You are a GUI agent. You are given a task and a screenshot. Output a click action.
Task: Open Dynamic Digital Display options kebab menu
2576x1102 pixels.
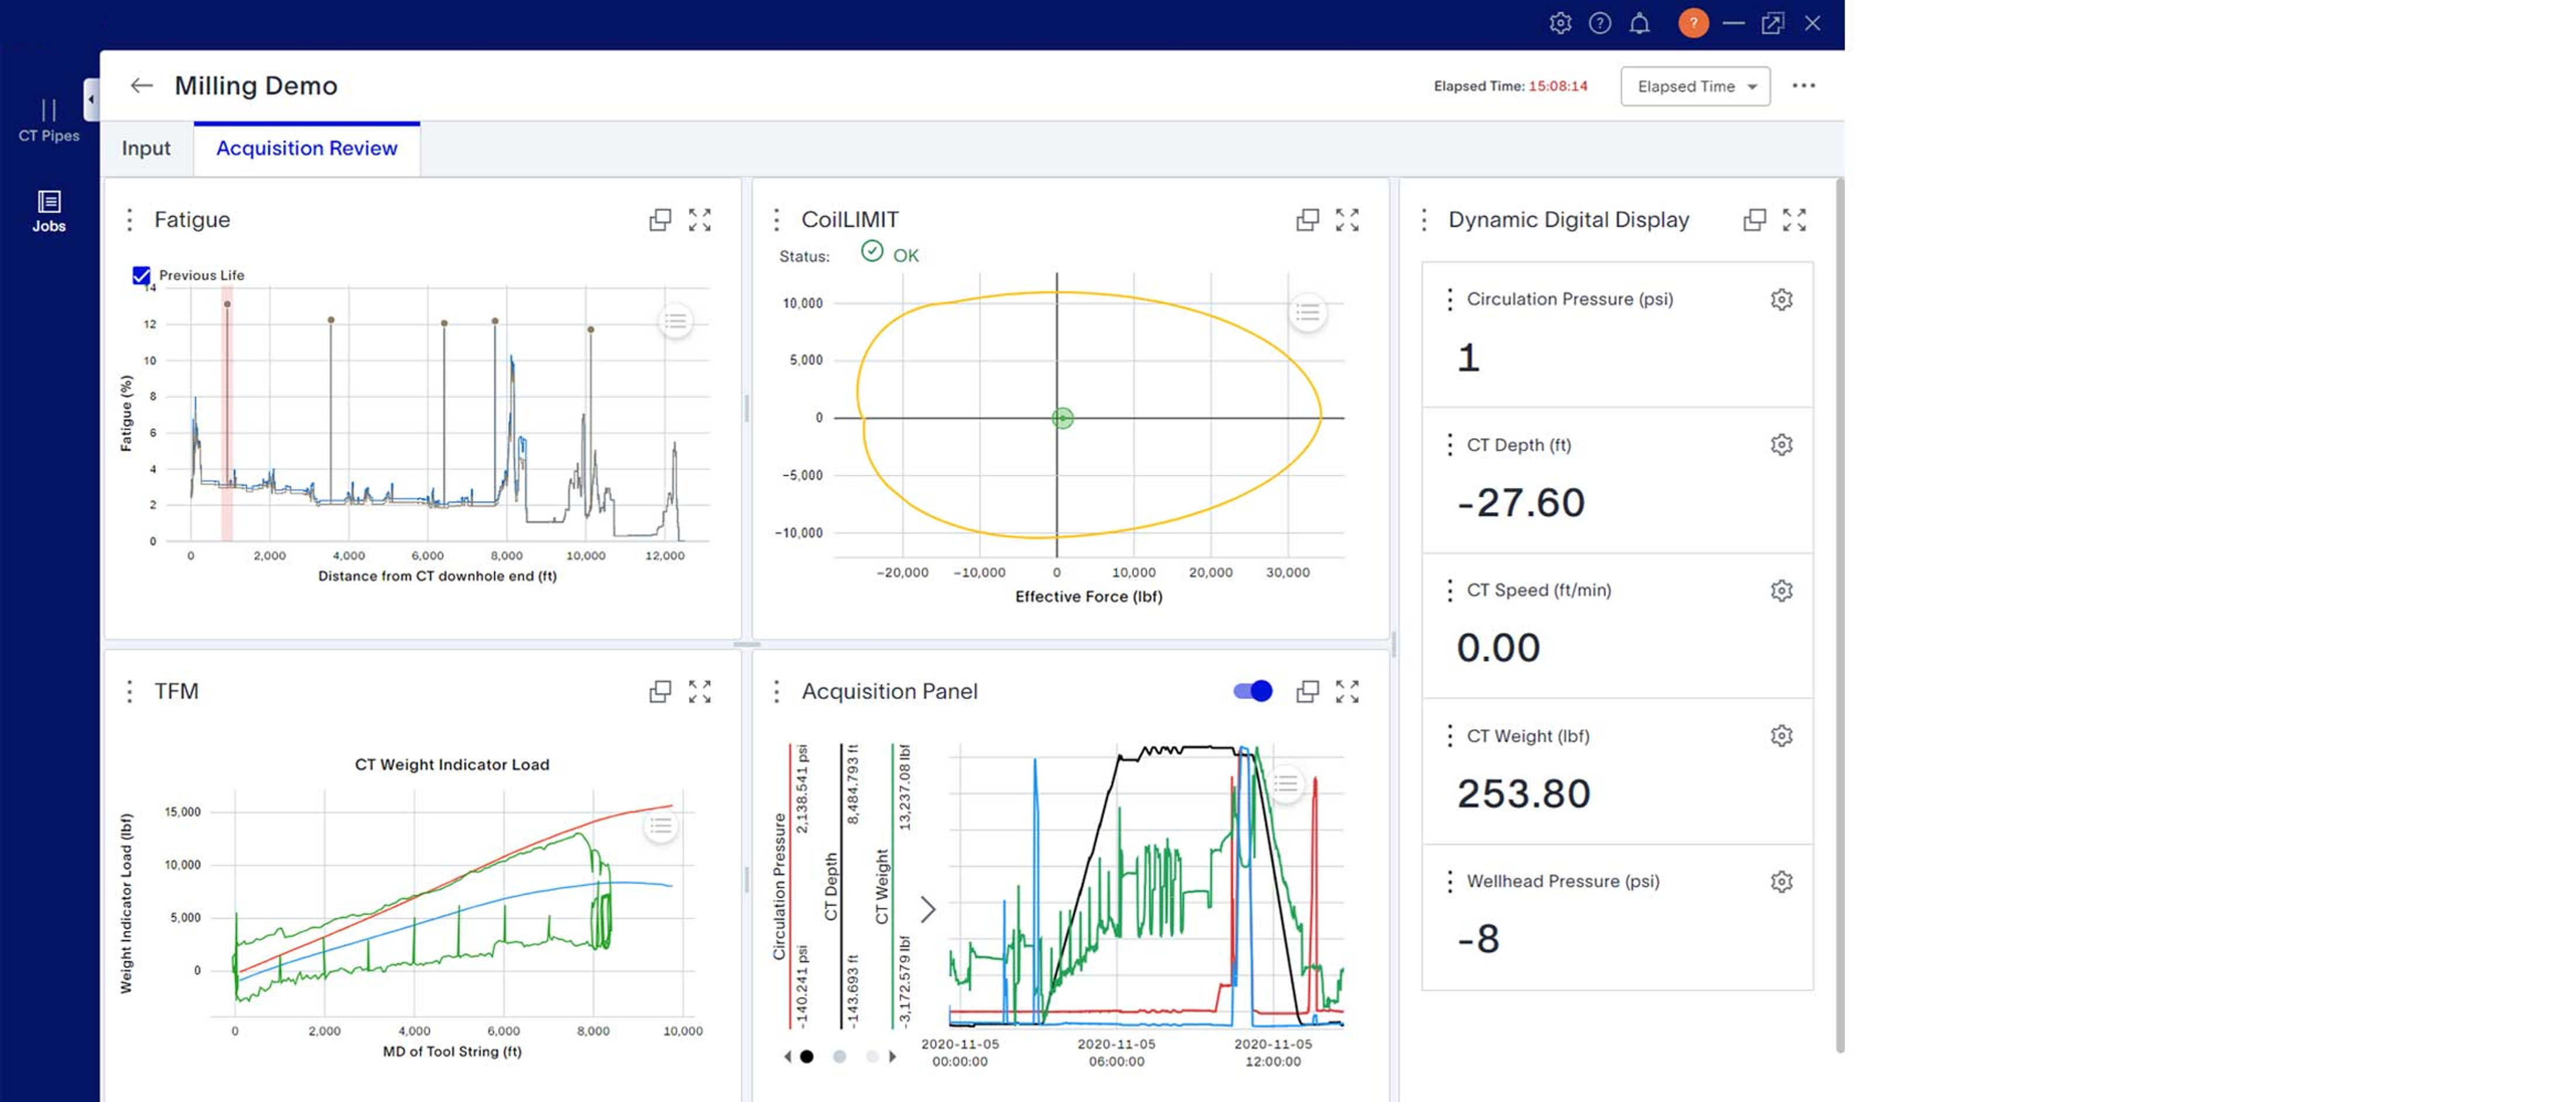click(x=1424, y=220)
